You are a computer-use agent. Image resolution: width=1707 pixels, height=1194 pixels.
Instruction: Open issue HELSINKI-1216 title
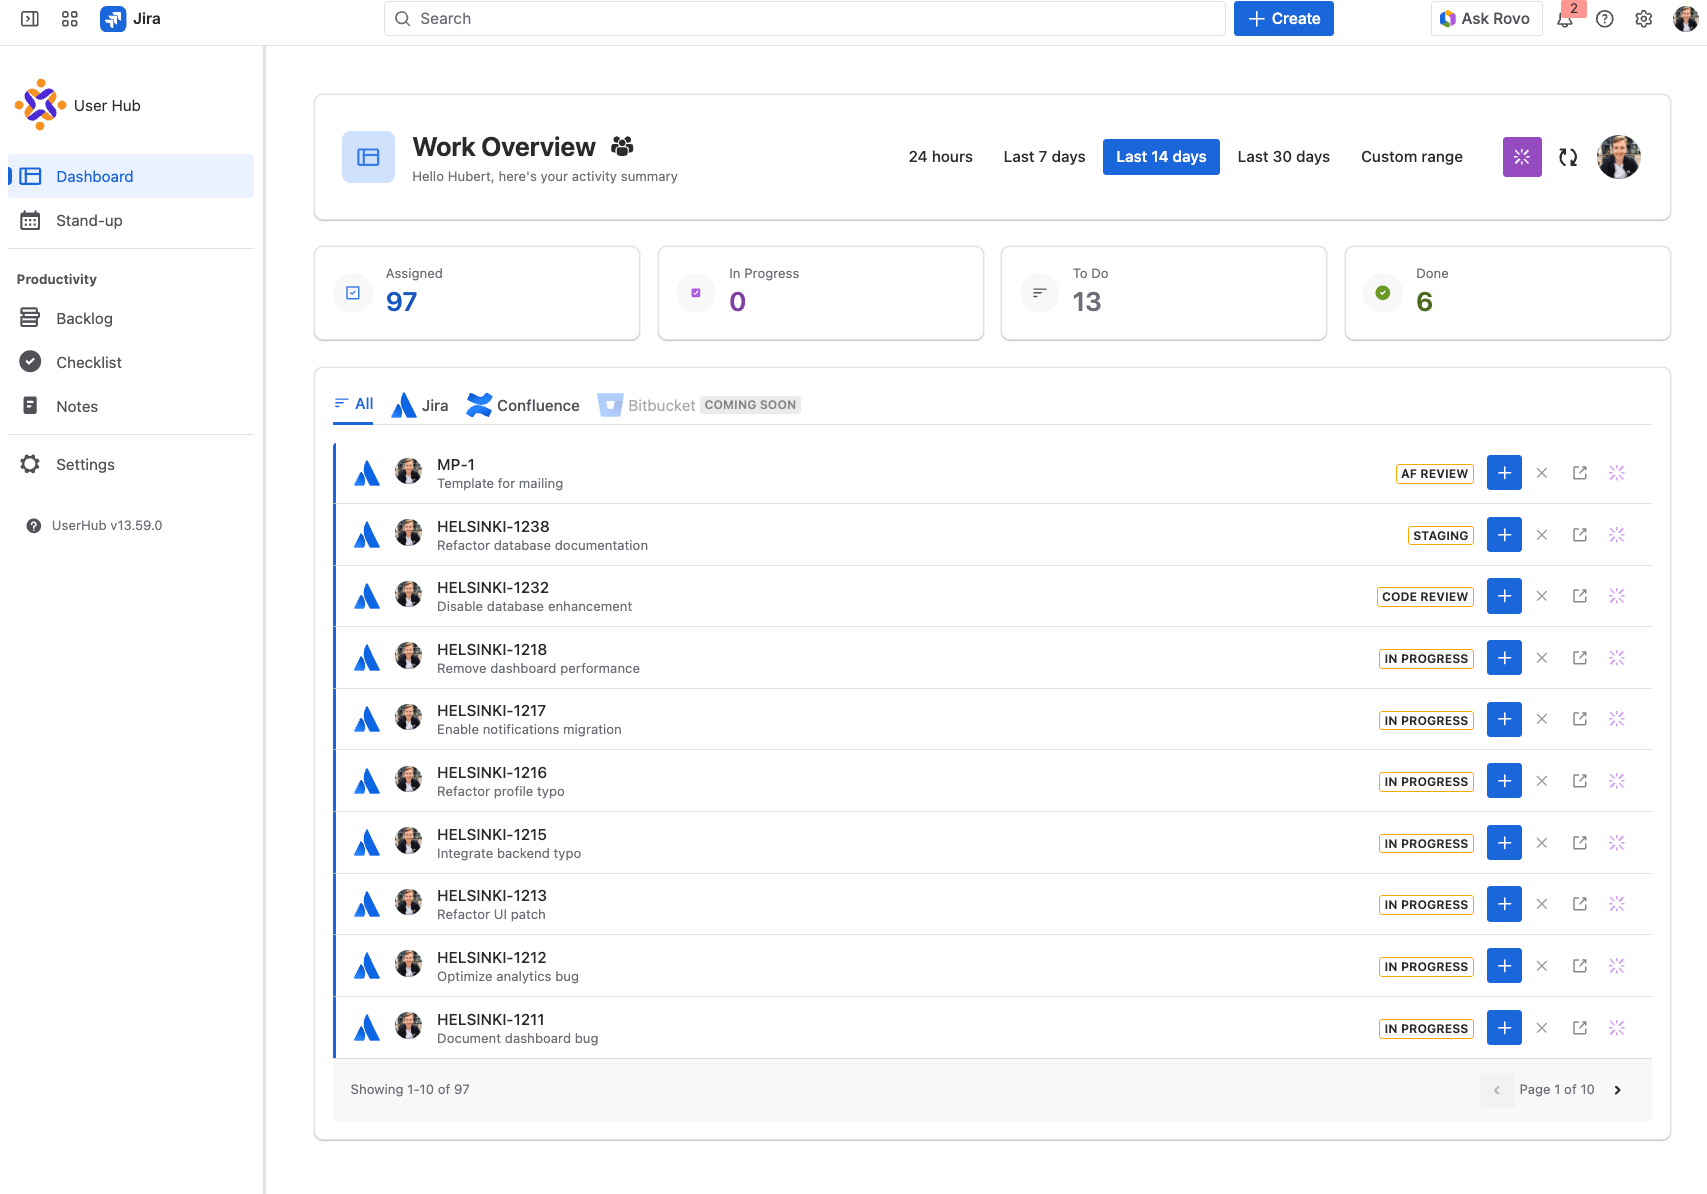click(492, 773)
